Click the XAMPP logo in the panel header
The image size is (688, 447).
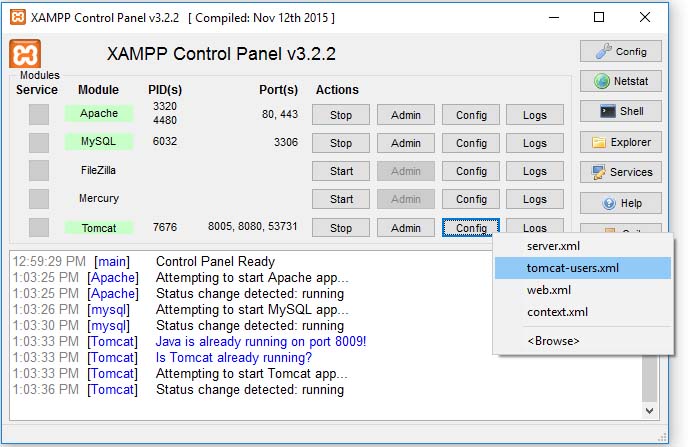[25, 54]
